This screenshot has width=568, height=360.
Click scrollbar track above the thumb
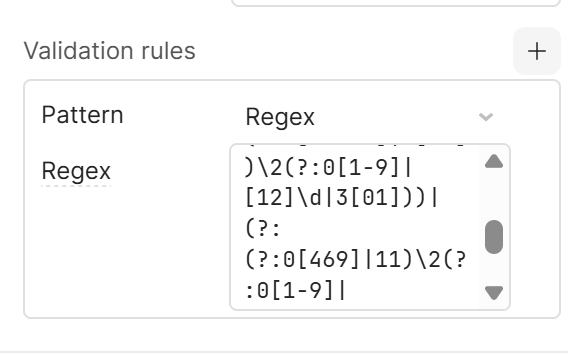pyautogui.click(x=494, y=195)
